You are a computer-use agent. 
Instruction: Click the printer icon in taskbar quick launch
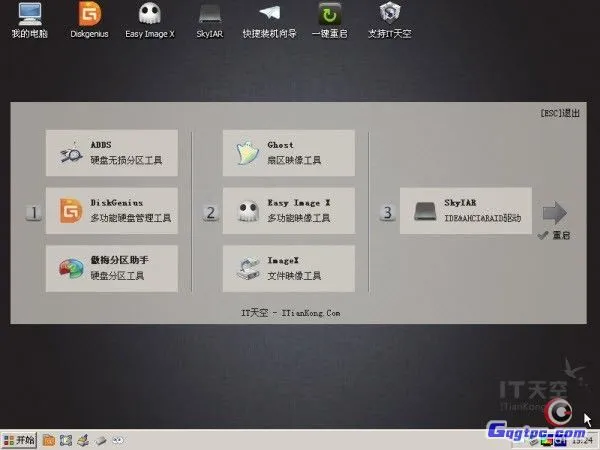click(x=83, y=439)
